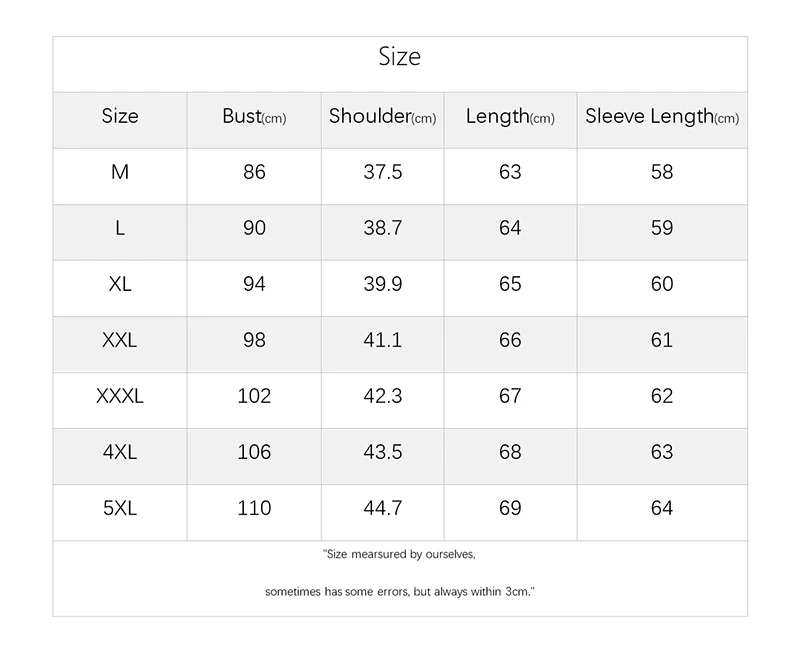The height and width of the screenshot is (659, 800).
Task: Select the L size row label
Action: tap(120, 228)
